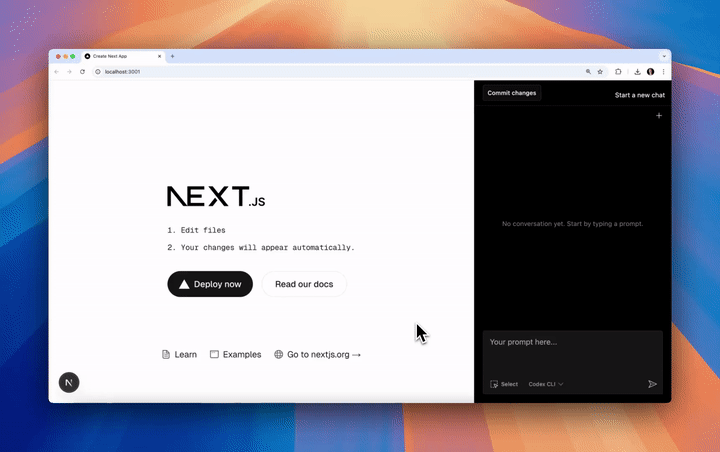This screenshot has height=452, width=720.
Task: Focus the Your prompt here text field
Action: (573, 352)
